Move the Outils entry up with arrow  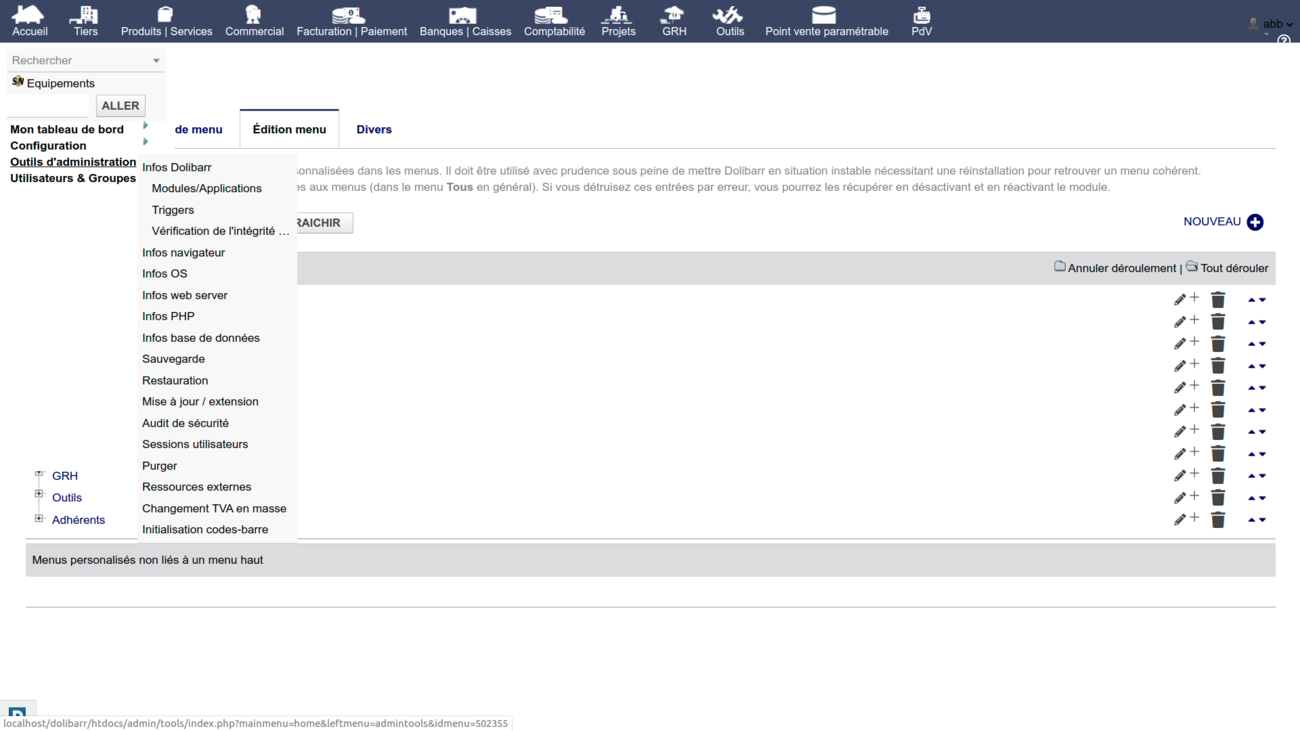point(1251,497)
